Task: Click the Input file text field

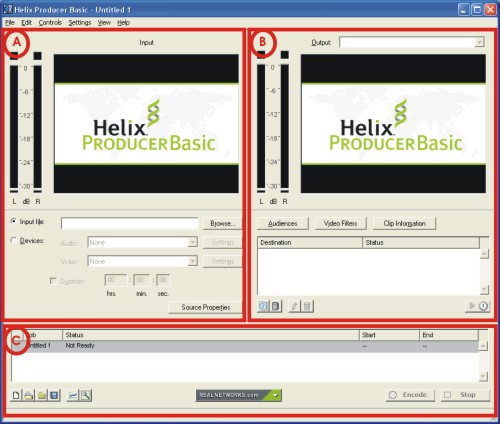Action: point(130,223)
